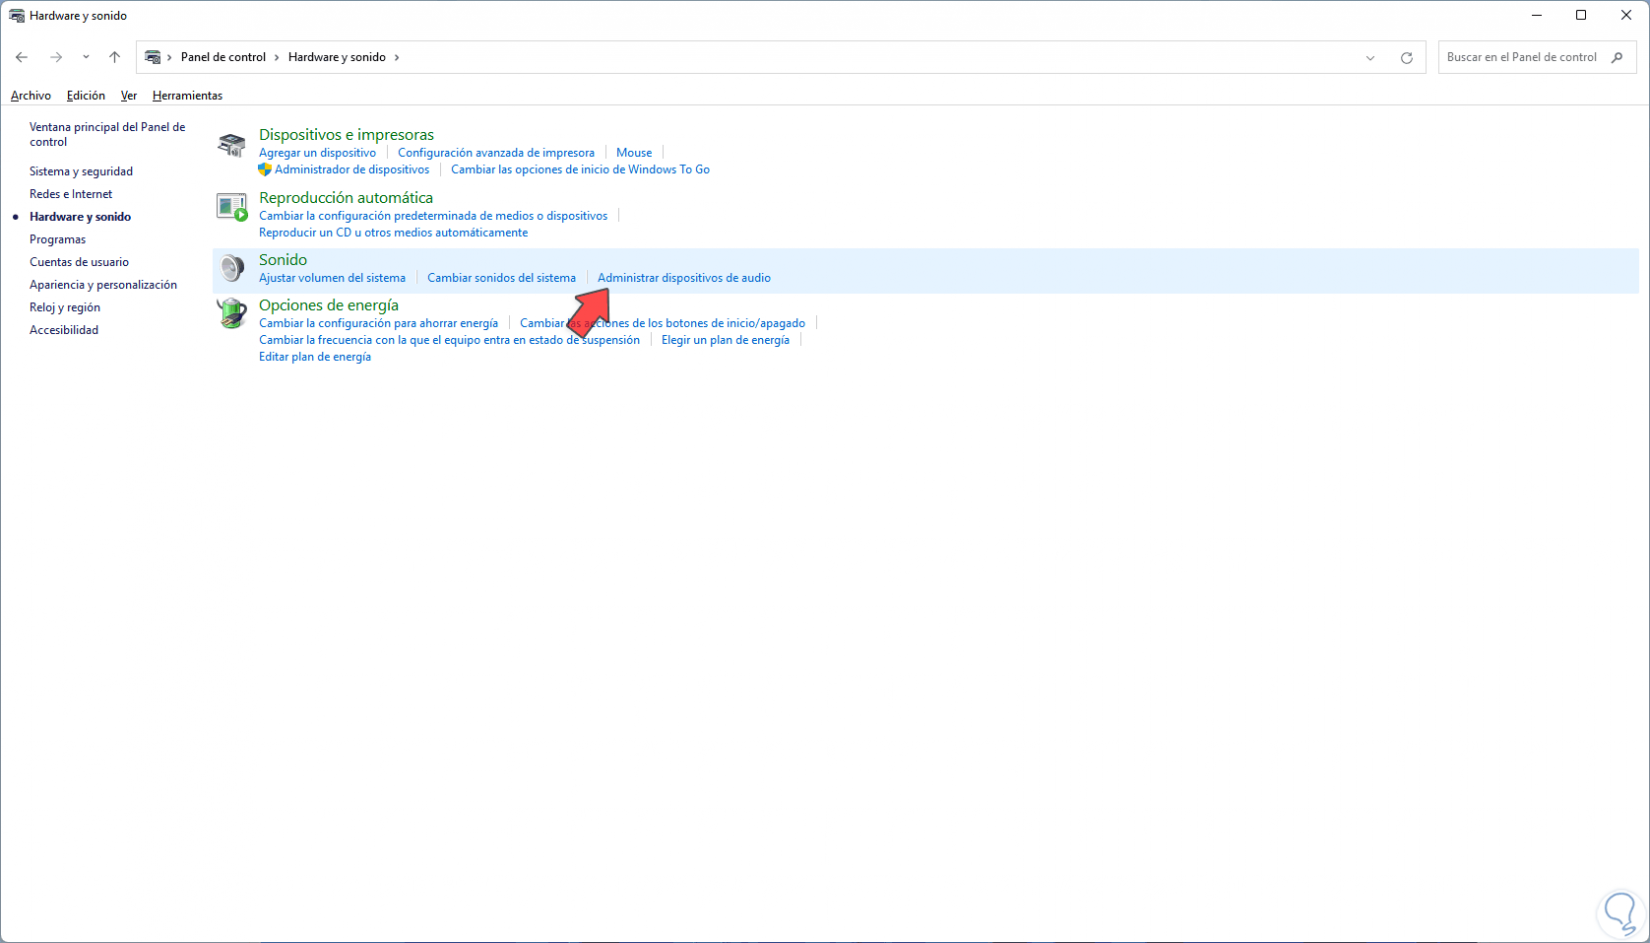
Task: Click the Devices and Printers category icon
Action: click(232, 145)
